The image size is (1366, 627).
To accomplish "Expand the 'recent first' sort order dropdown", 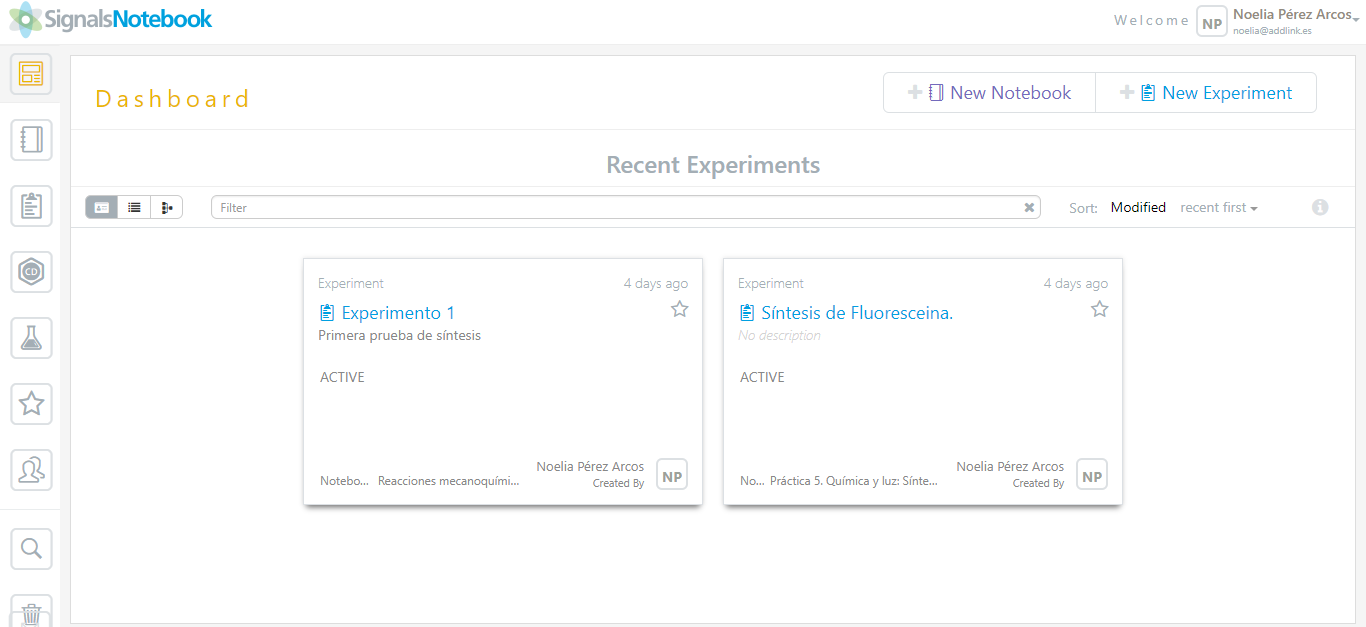I will (x=1218, y=208).
